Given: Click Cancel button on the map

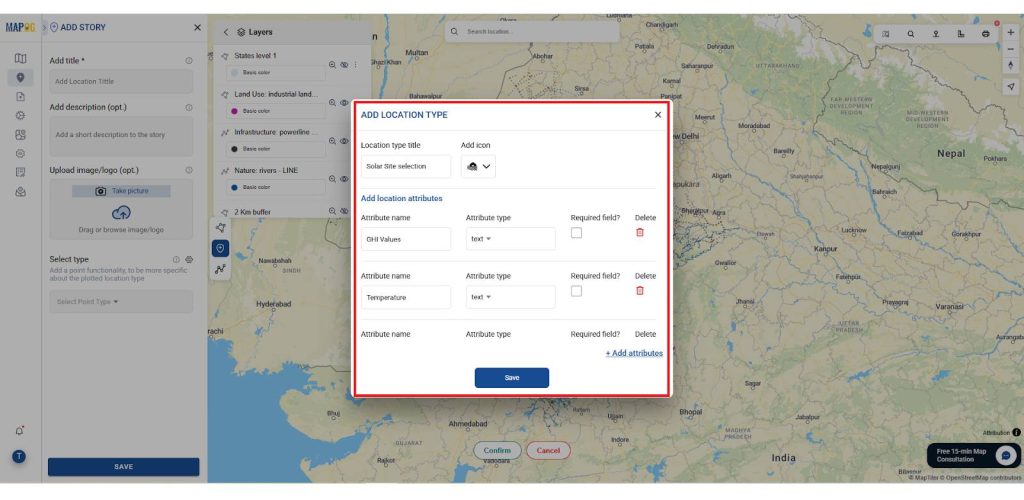Looking at the screenshot, I should point(548,450).
